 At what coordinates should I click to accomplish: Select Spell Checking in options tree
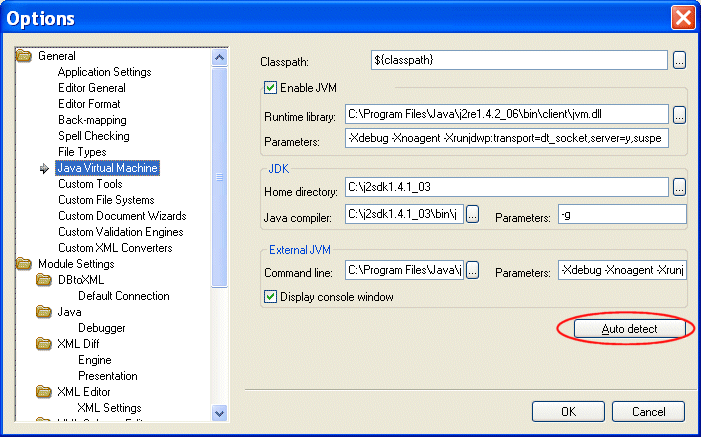coord(93,136)
